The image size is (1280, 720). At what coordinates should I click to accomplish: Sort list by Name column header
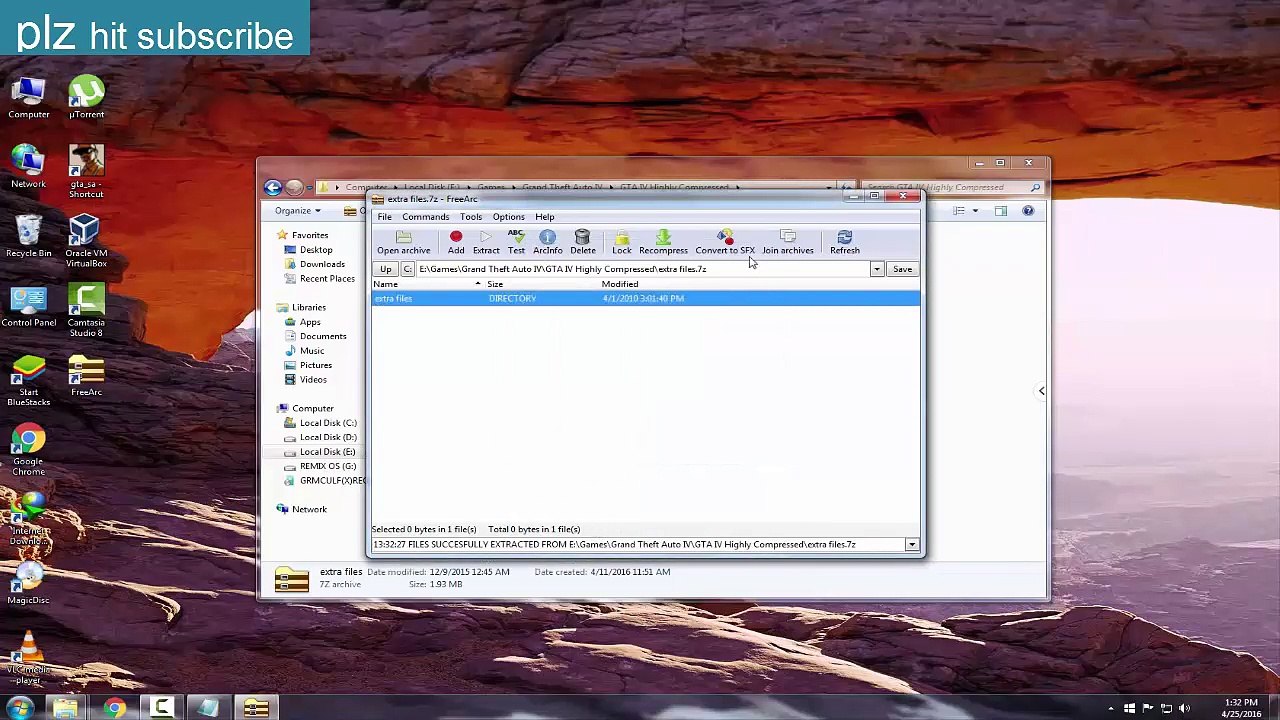(x=427, y=284)
